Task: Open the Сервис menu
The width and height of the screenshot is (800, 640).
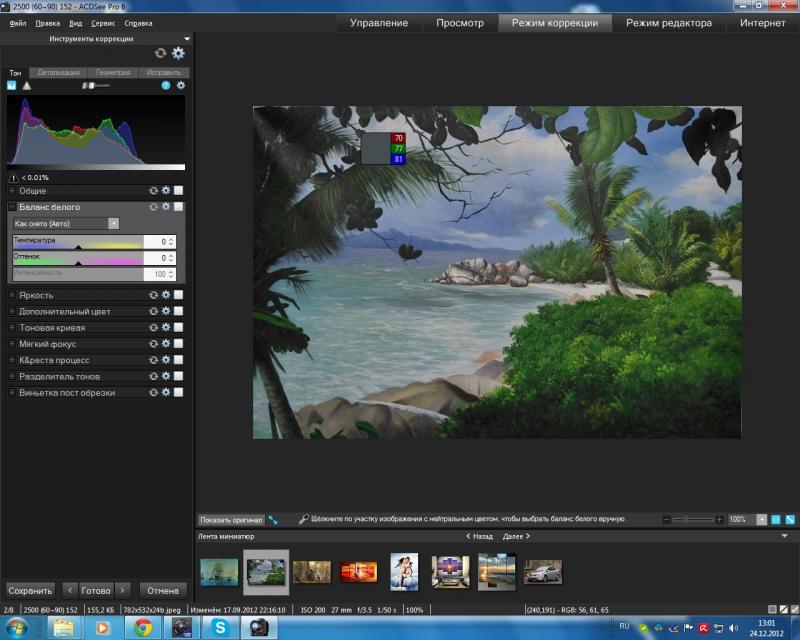Action: pos(103,23)
